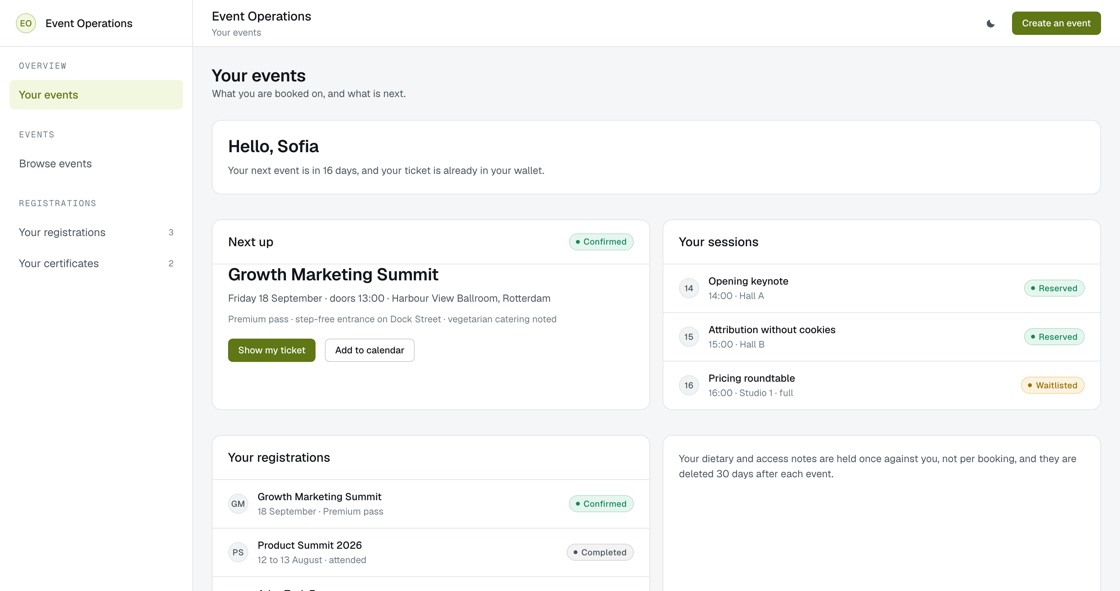The height and width of the screenshot is (591, 1120).
Task: Open Your certificates in the sidebar
Action: [x=96, y=264]
